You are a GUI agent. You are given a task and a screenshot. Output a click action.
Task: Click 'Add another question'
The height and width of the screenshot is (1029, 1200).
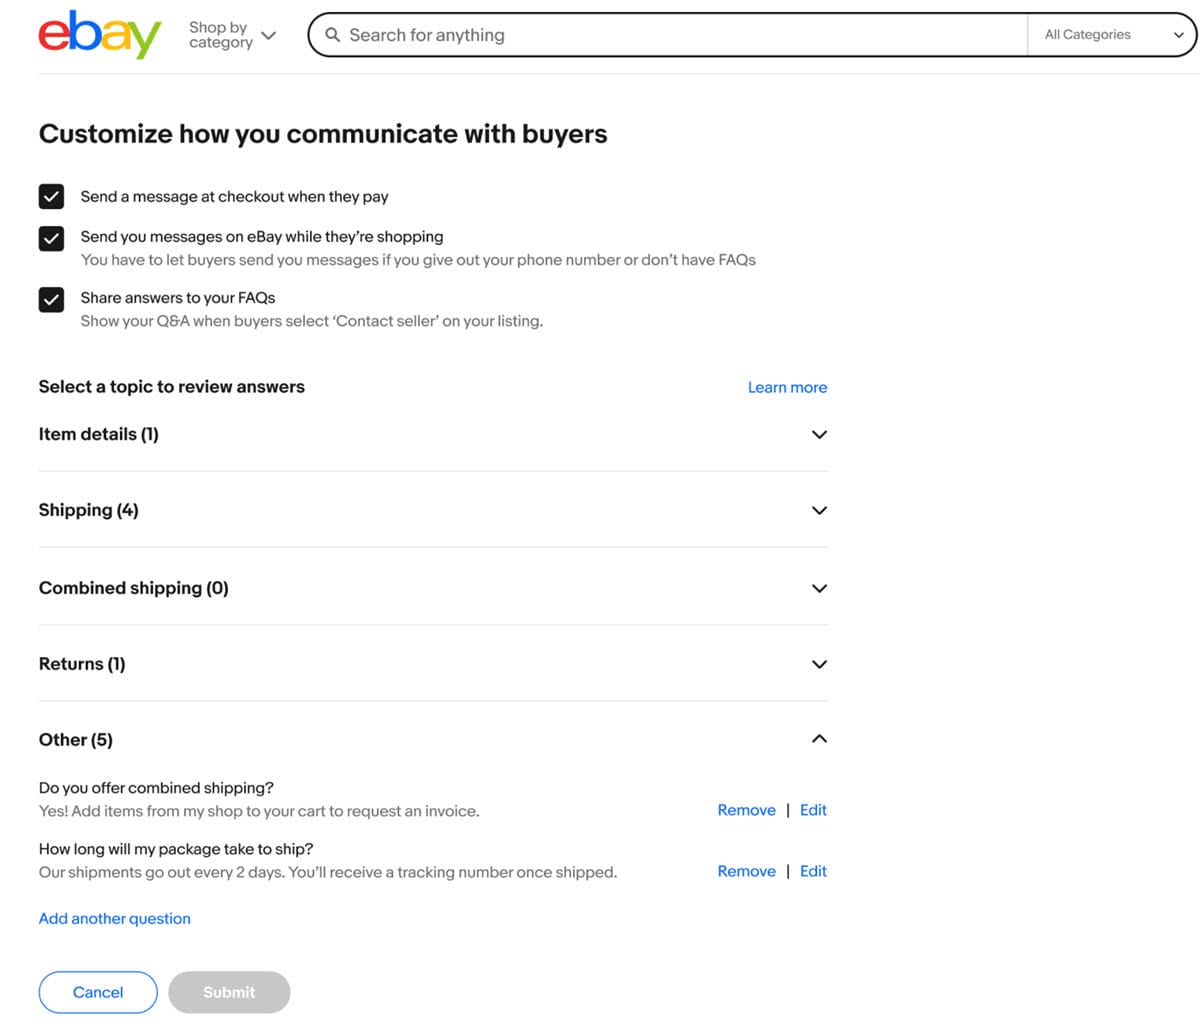[114, 918]
